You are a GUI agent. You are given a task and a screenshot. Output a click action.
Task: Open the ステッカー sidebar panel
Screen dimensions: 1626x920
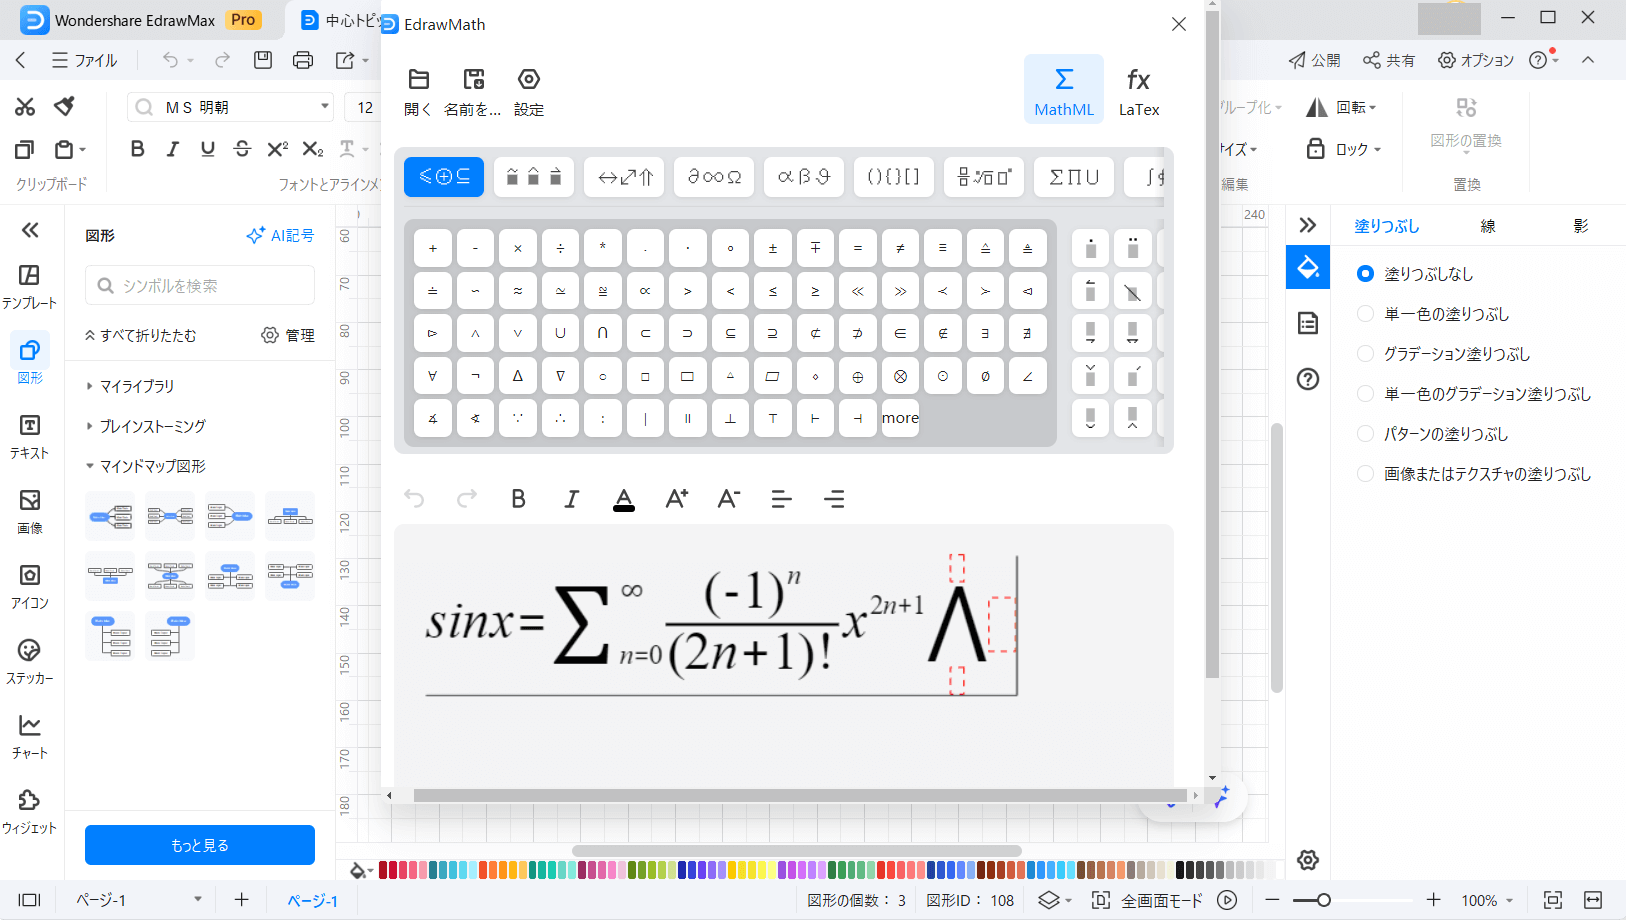pyautogui.click(x=29, y=661)
